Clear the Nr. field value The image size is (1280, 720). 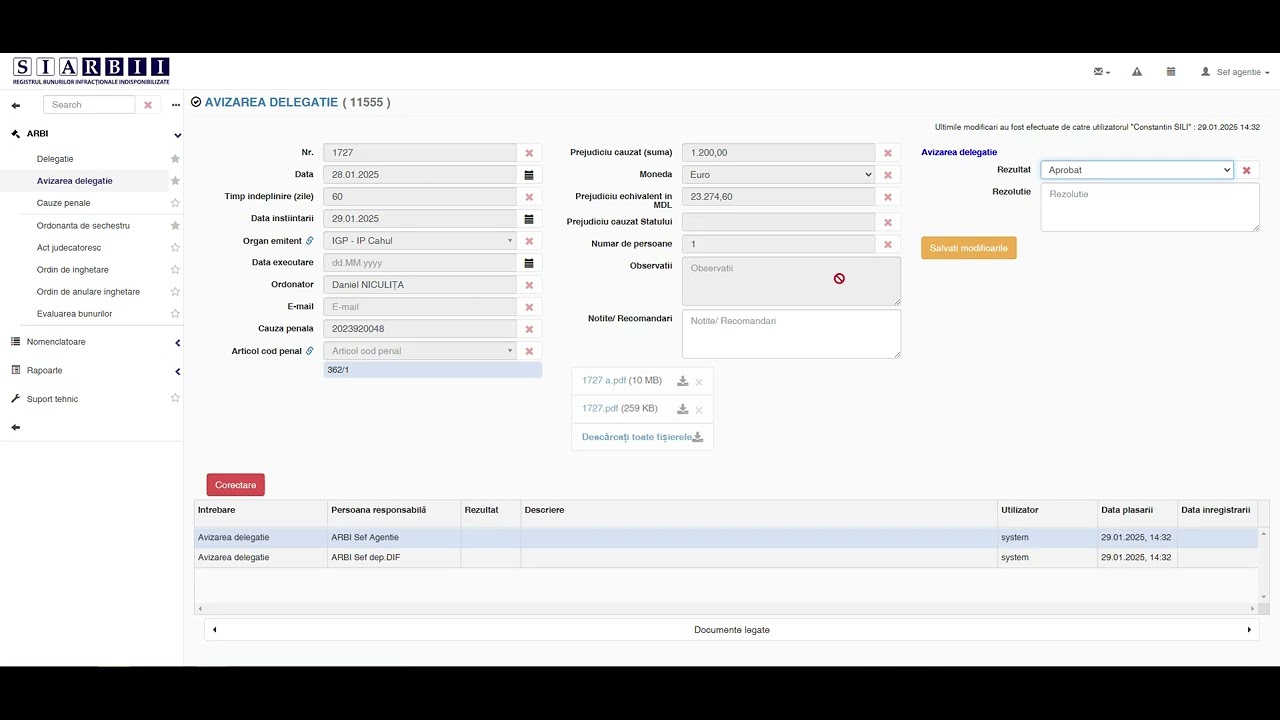529,153
